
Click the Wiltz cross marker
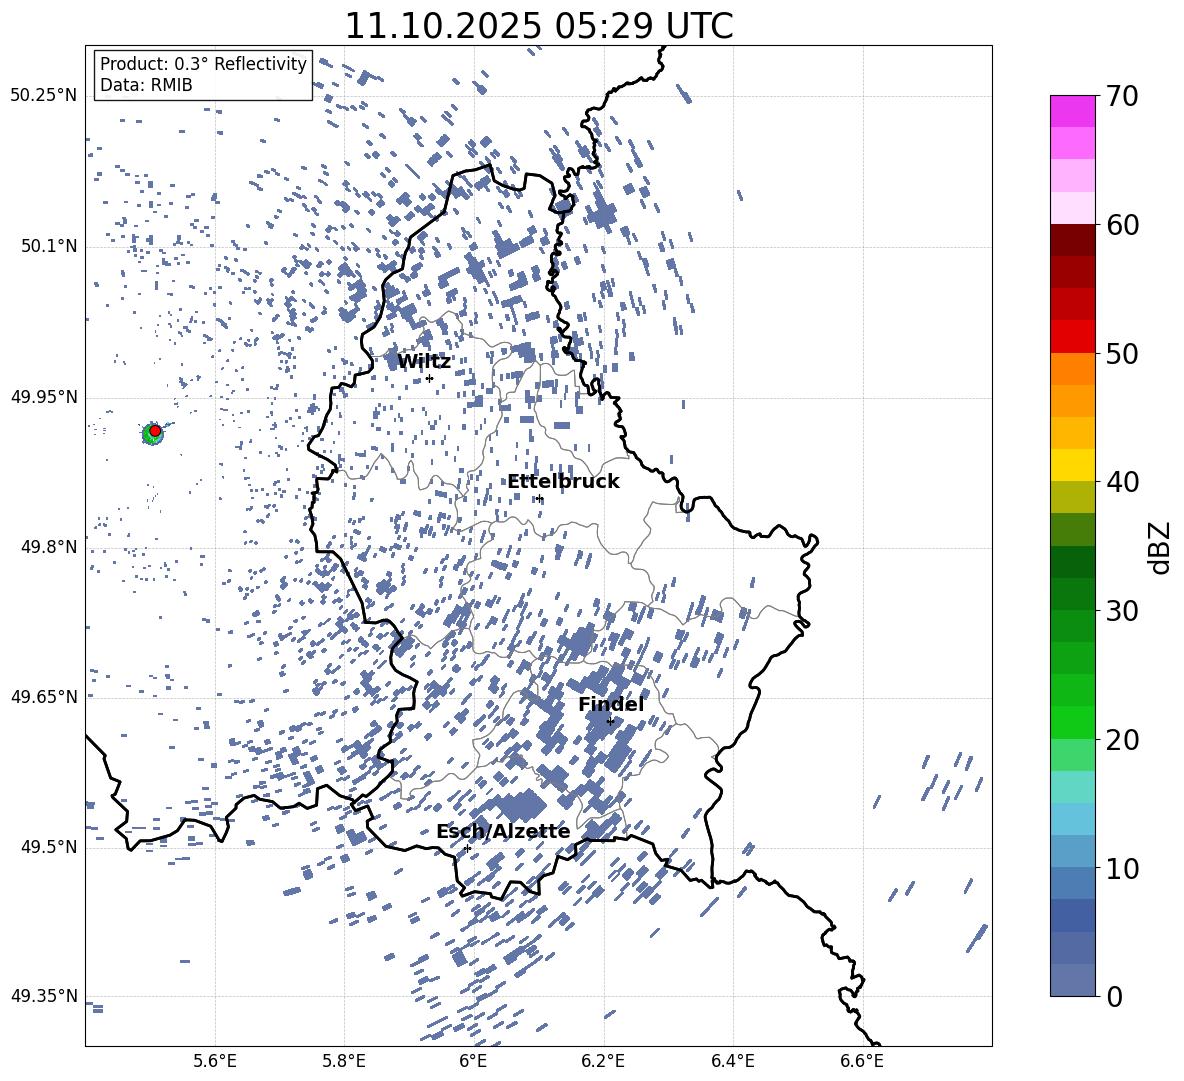[x=430, y=378]
